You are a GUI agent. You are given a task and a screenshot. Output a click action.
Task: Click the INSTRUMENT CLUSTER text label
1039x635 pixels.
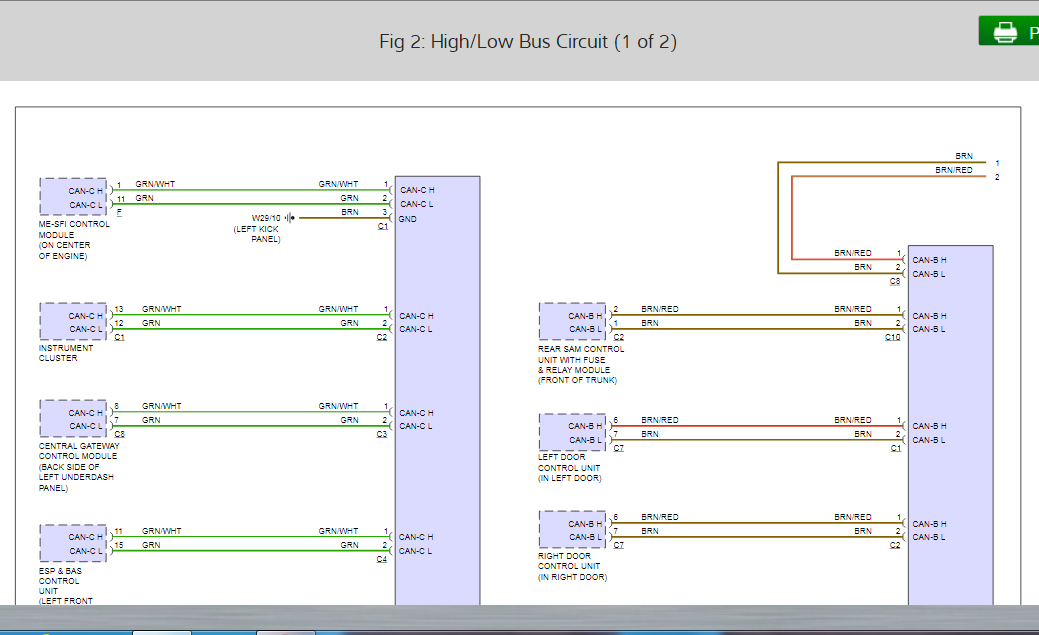click(x=66, y=353)
